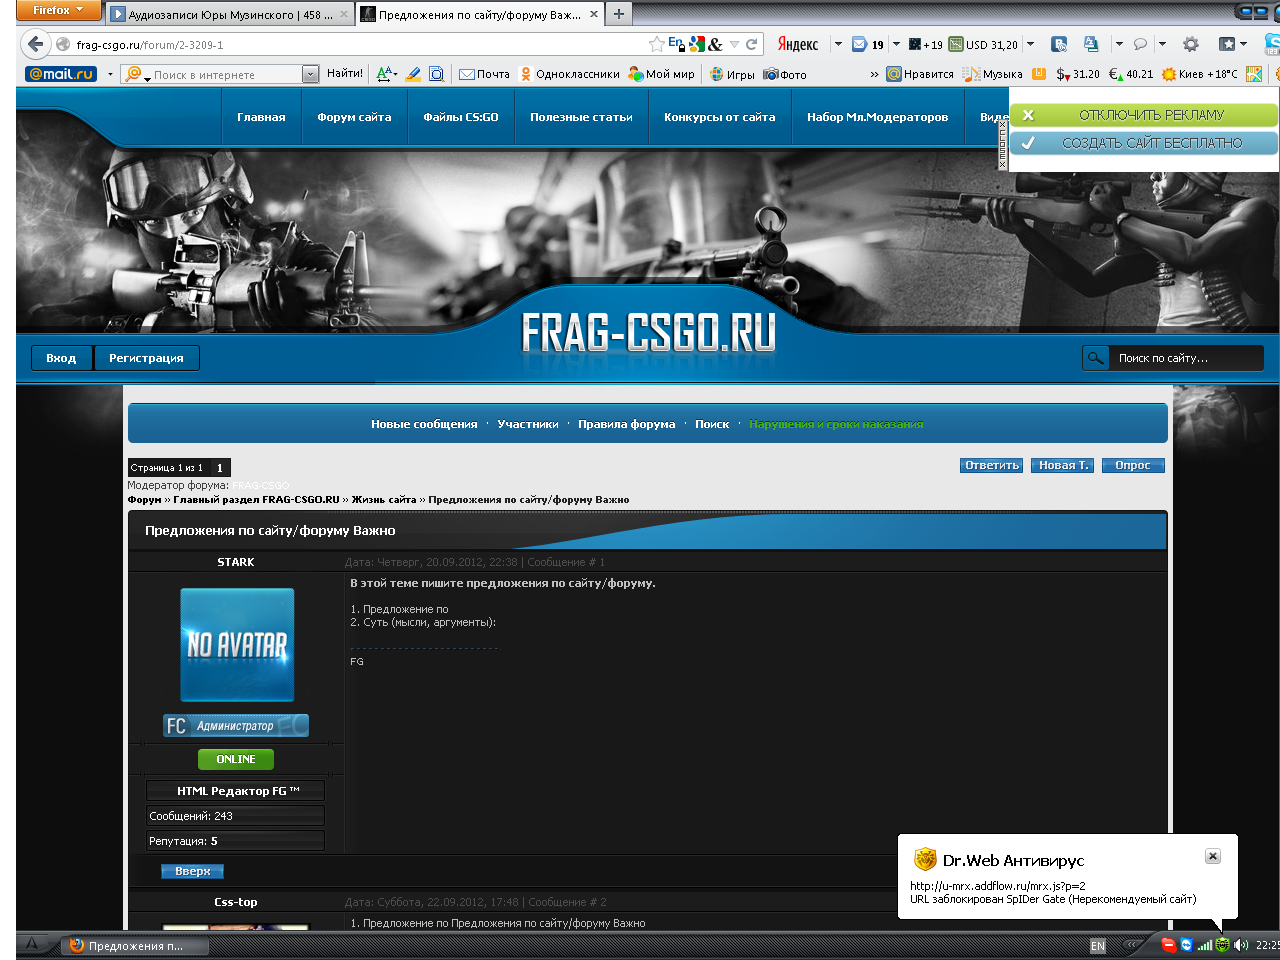1280x960 pixels.
Task: Click the speech bubble chat icon
Action: [x=1140, y=44]
